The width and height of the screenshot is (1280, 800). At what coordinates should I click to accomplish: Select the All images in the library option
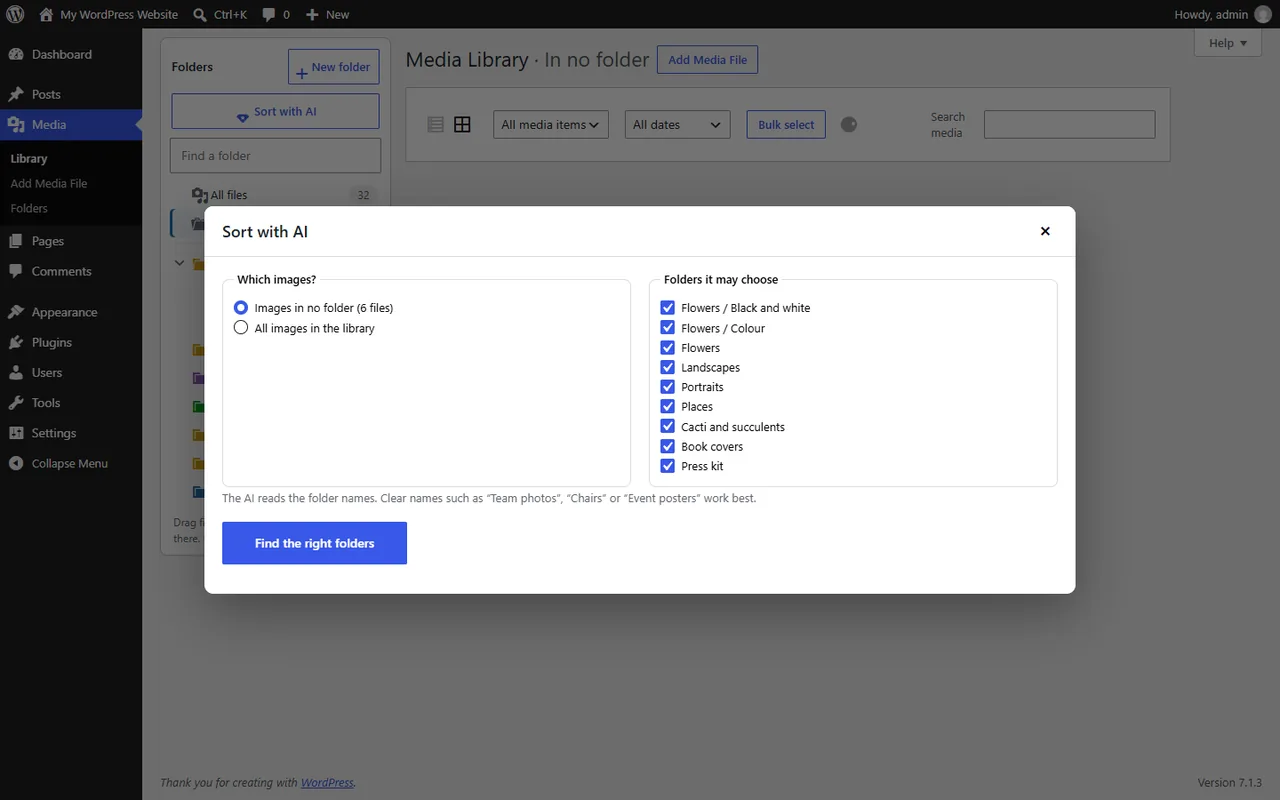pyautogui.click(x=240, y=327)
